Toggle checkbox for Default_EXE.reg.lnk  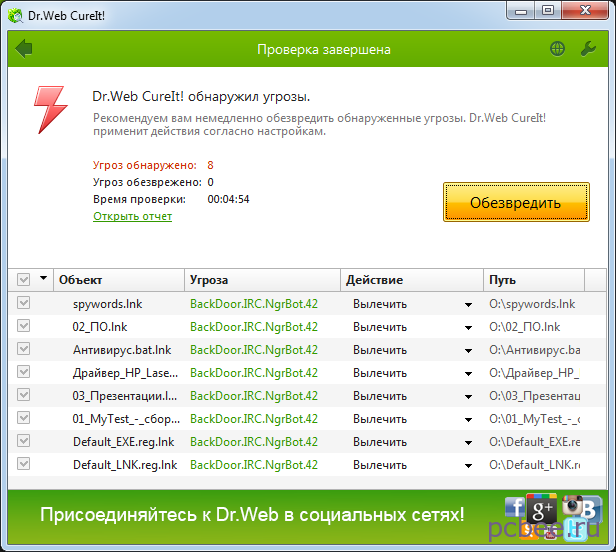point(24,441)
